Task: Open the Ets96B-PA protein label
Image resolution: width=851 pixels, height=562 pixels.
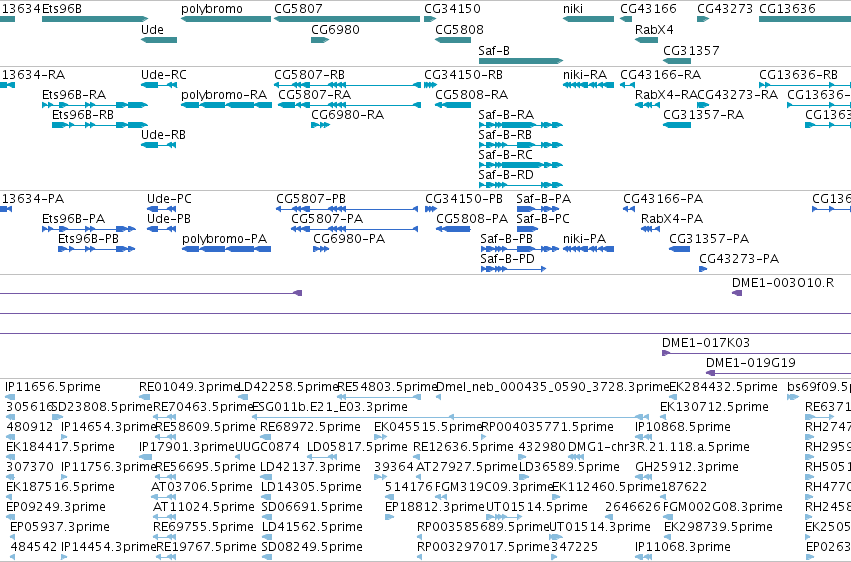Action: [x=73, y=219]
